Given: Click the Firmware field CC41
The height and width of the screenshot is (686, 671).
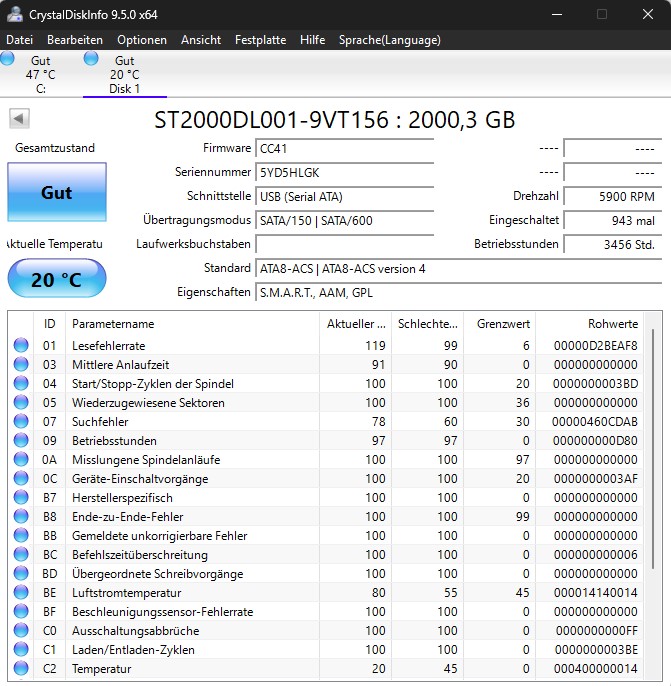Looking at the screenshot, I should point(345,149).
